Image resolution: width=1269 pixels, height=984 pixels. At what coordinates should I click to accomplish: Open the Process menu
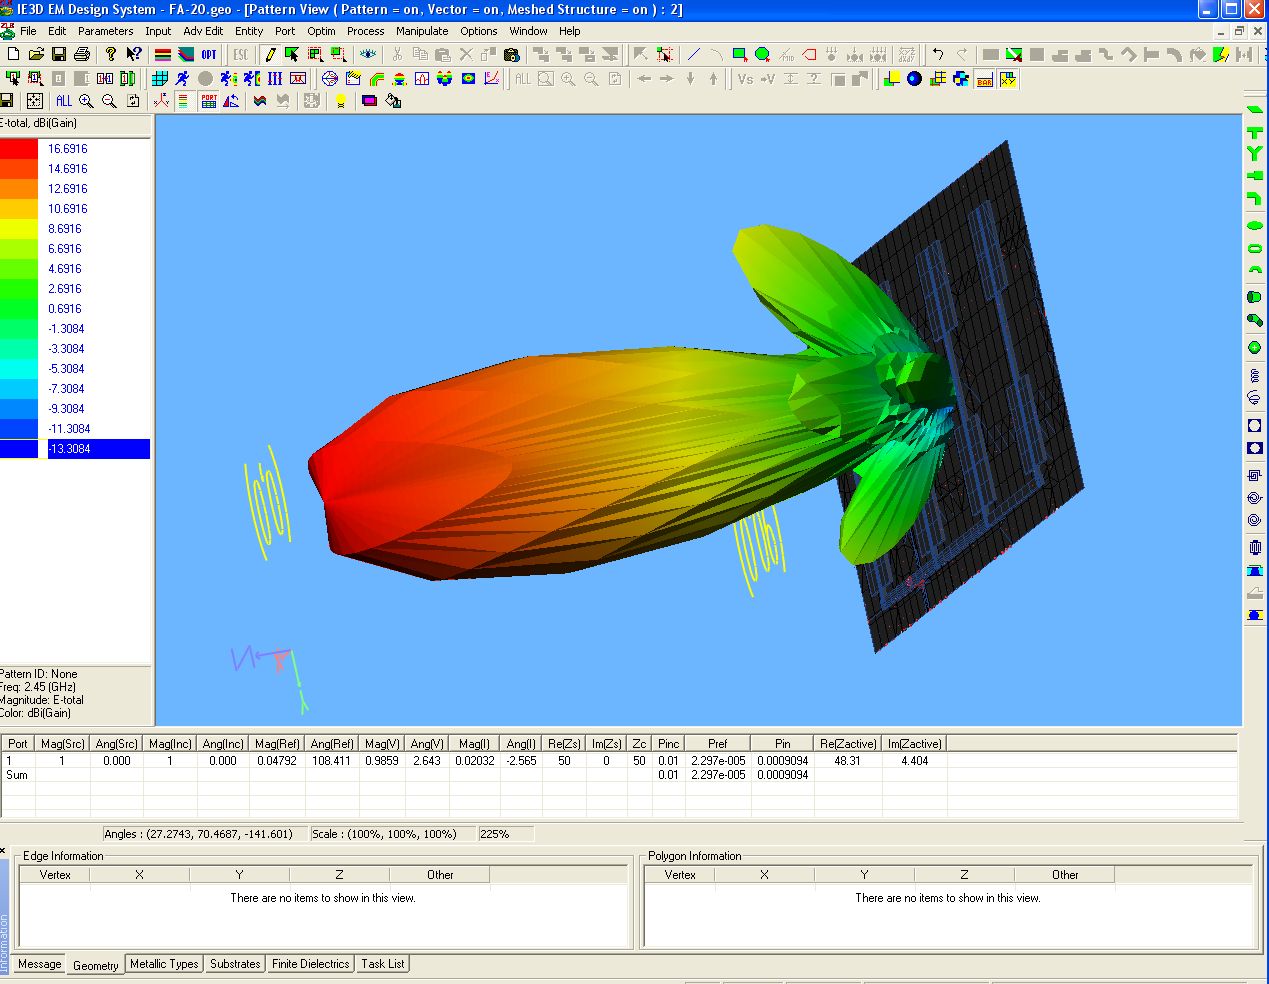pos(365,31)
